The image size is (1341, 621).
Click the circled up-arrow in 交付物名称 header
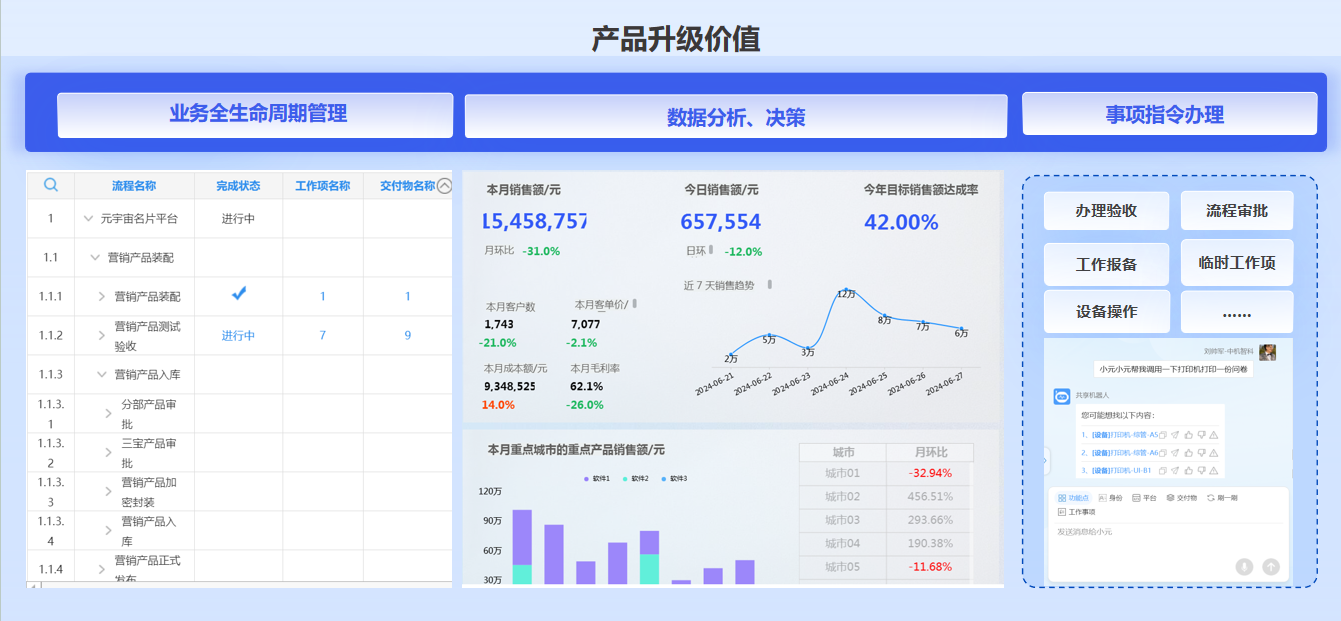(x=444, y=185)
